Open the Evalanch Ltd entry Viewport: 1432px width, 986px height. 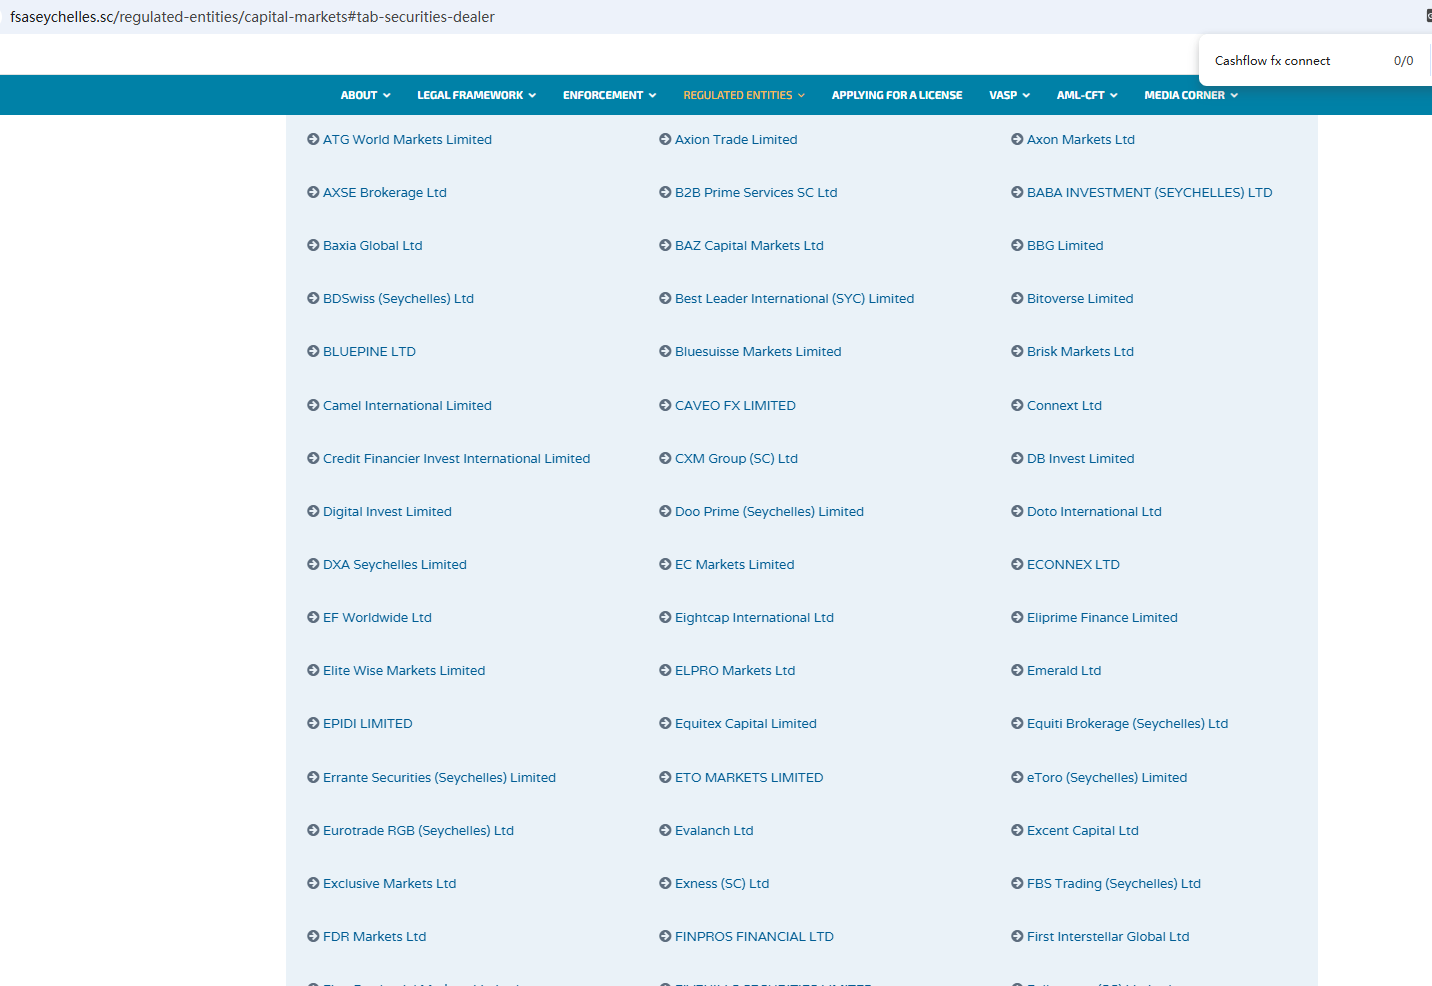pyautogui.click(x=714, y=831)
